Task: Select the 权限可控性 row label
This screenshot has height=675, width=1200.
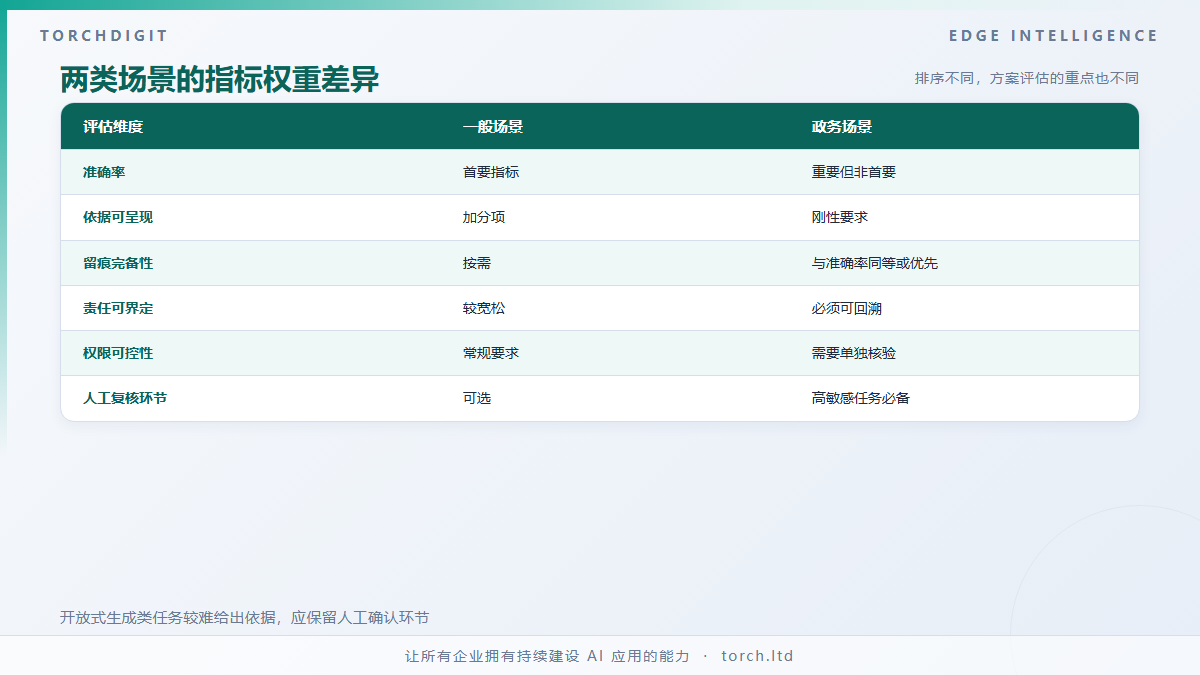Action: [118, 353]
